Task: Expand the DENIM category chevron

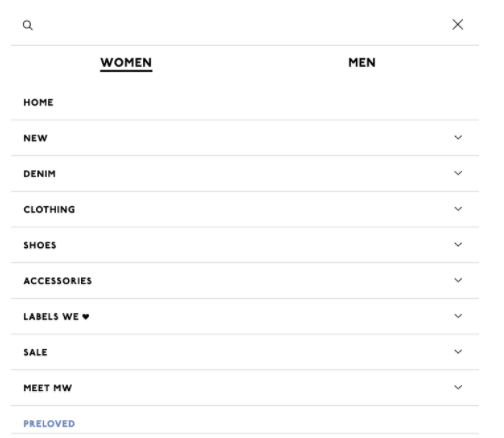Action: 458,173
